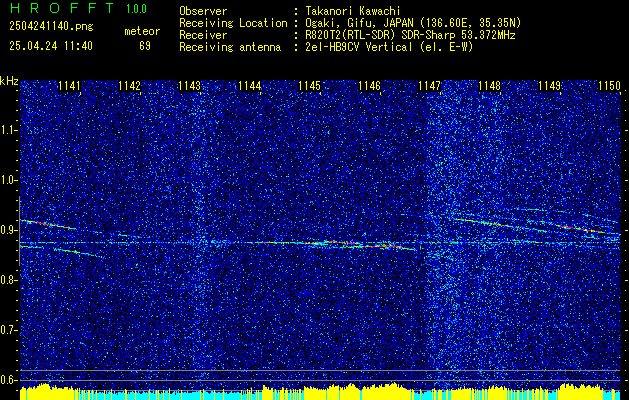The height and width of the screenshot is (400, 629).
Task: Click the Observer field label
Action: coord(203,11)
